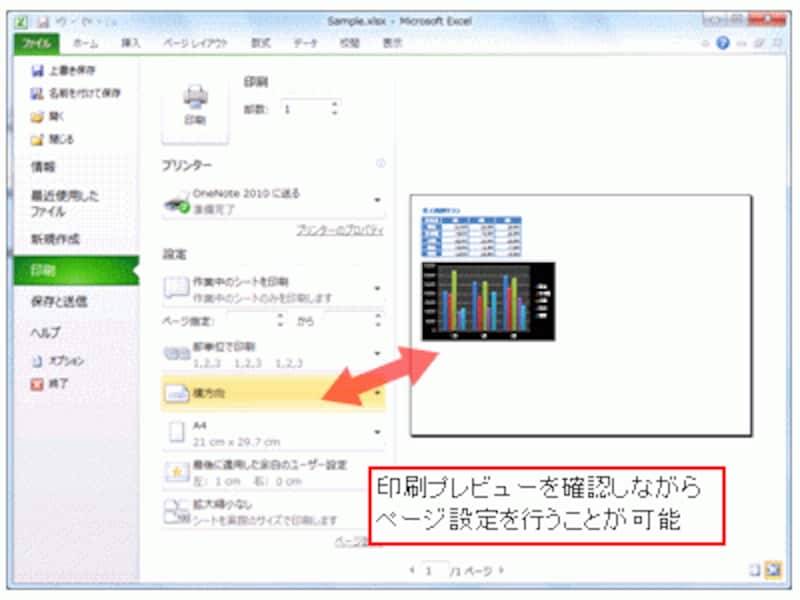Click the active sheets print icon

[177, 288]
